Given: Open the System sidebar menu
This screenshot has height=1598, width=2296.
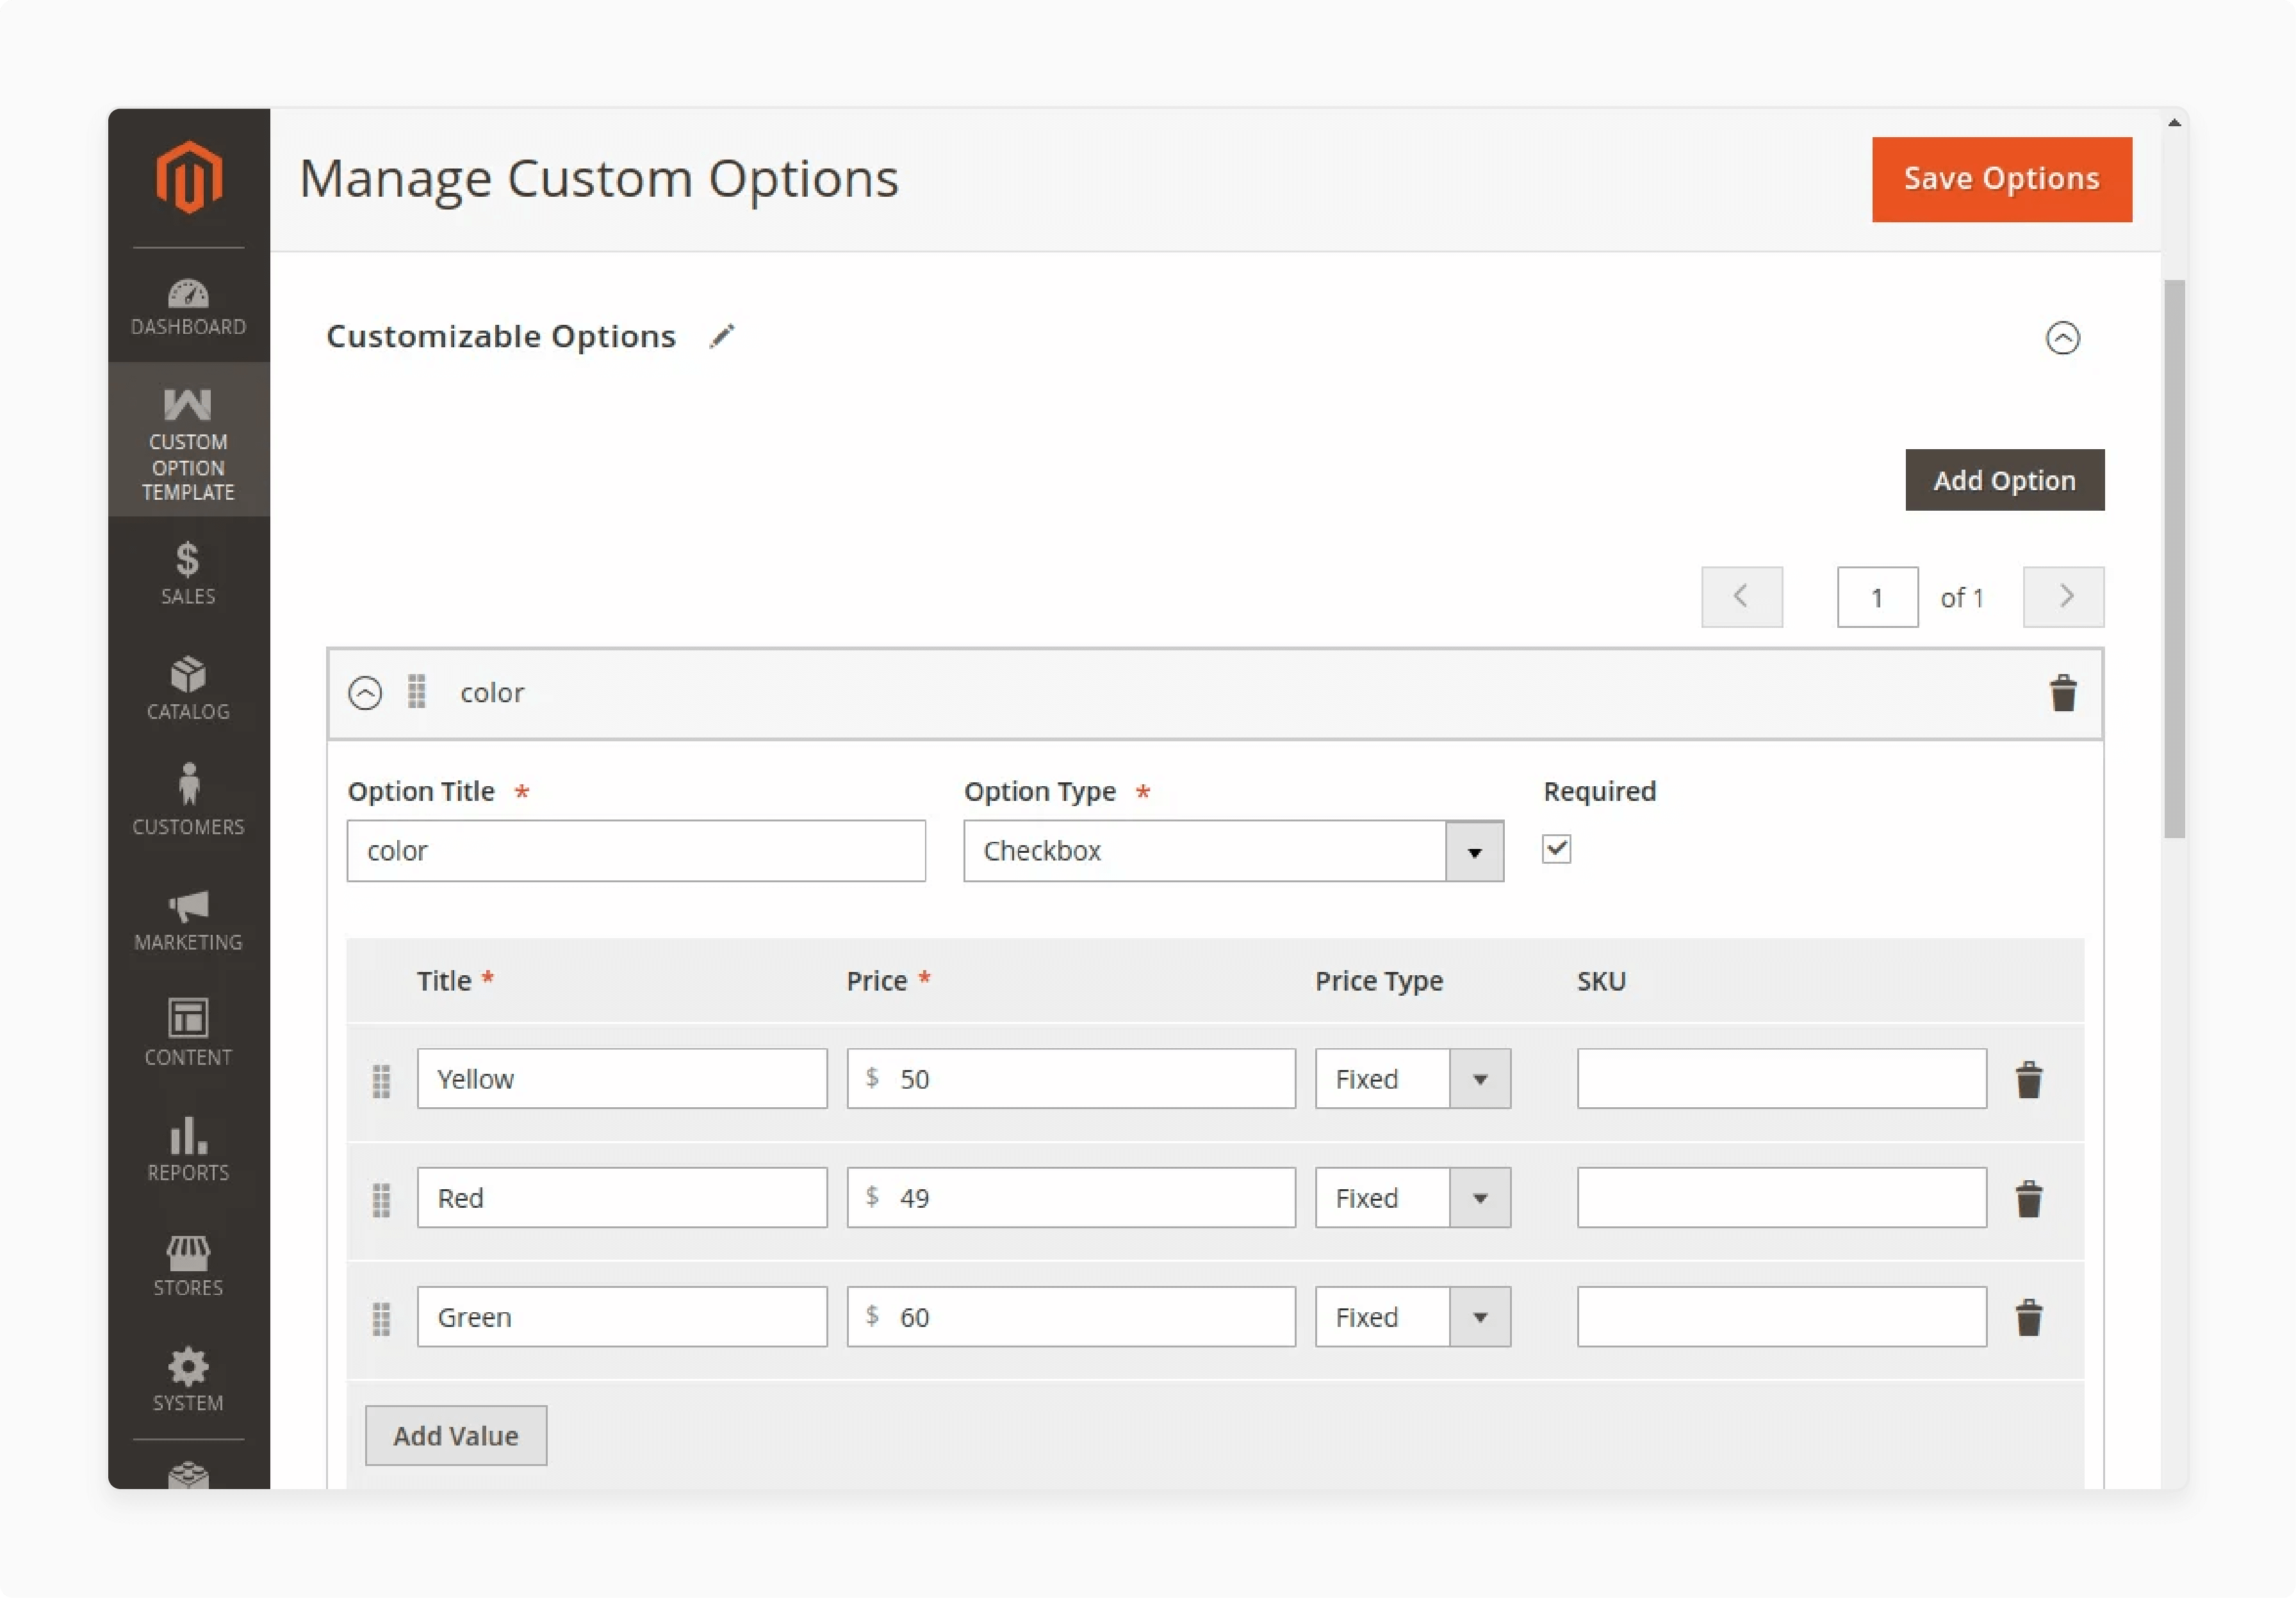Looking at the screenshot, I should (188, 1380).
